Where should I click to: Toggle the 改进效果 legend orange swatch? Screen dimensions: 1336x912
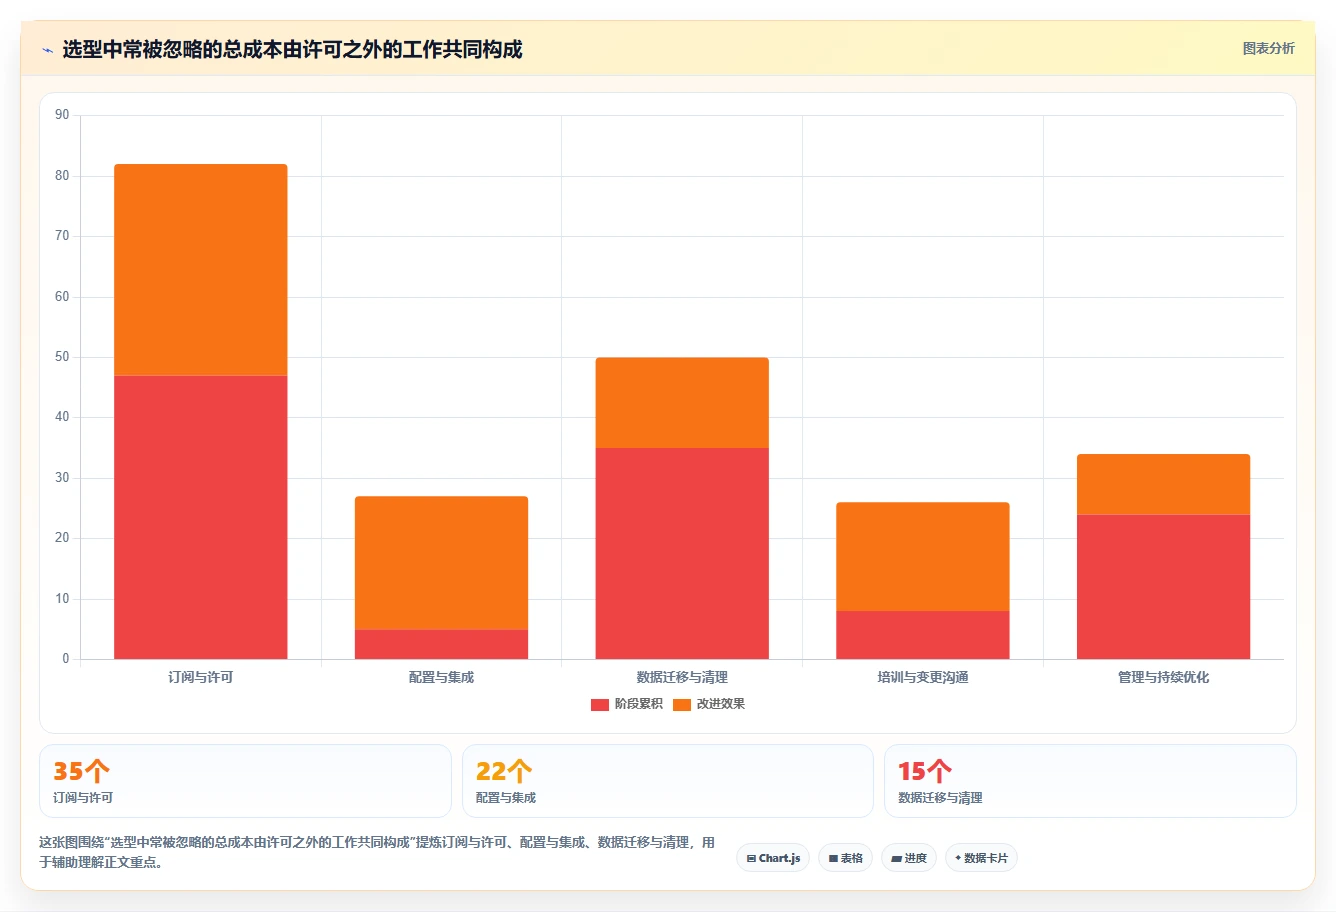681,704
